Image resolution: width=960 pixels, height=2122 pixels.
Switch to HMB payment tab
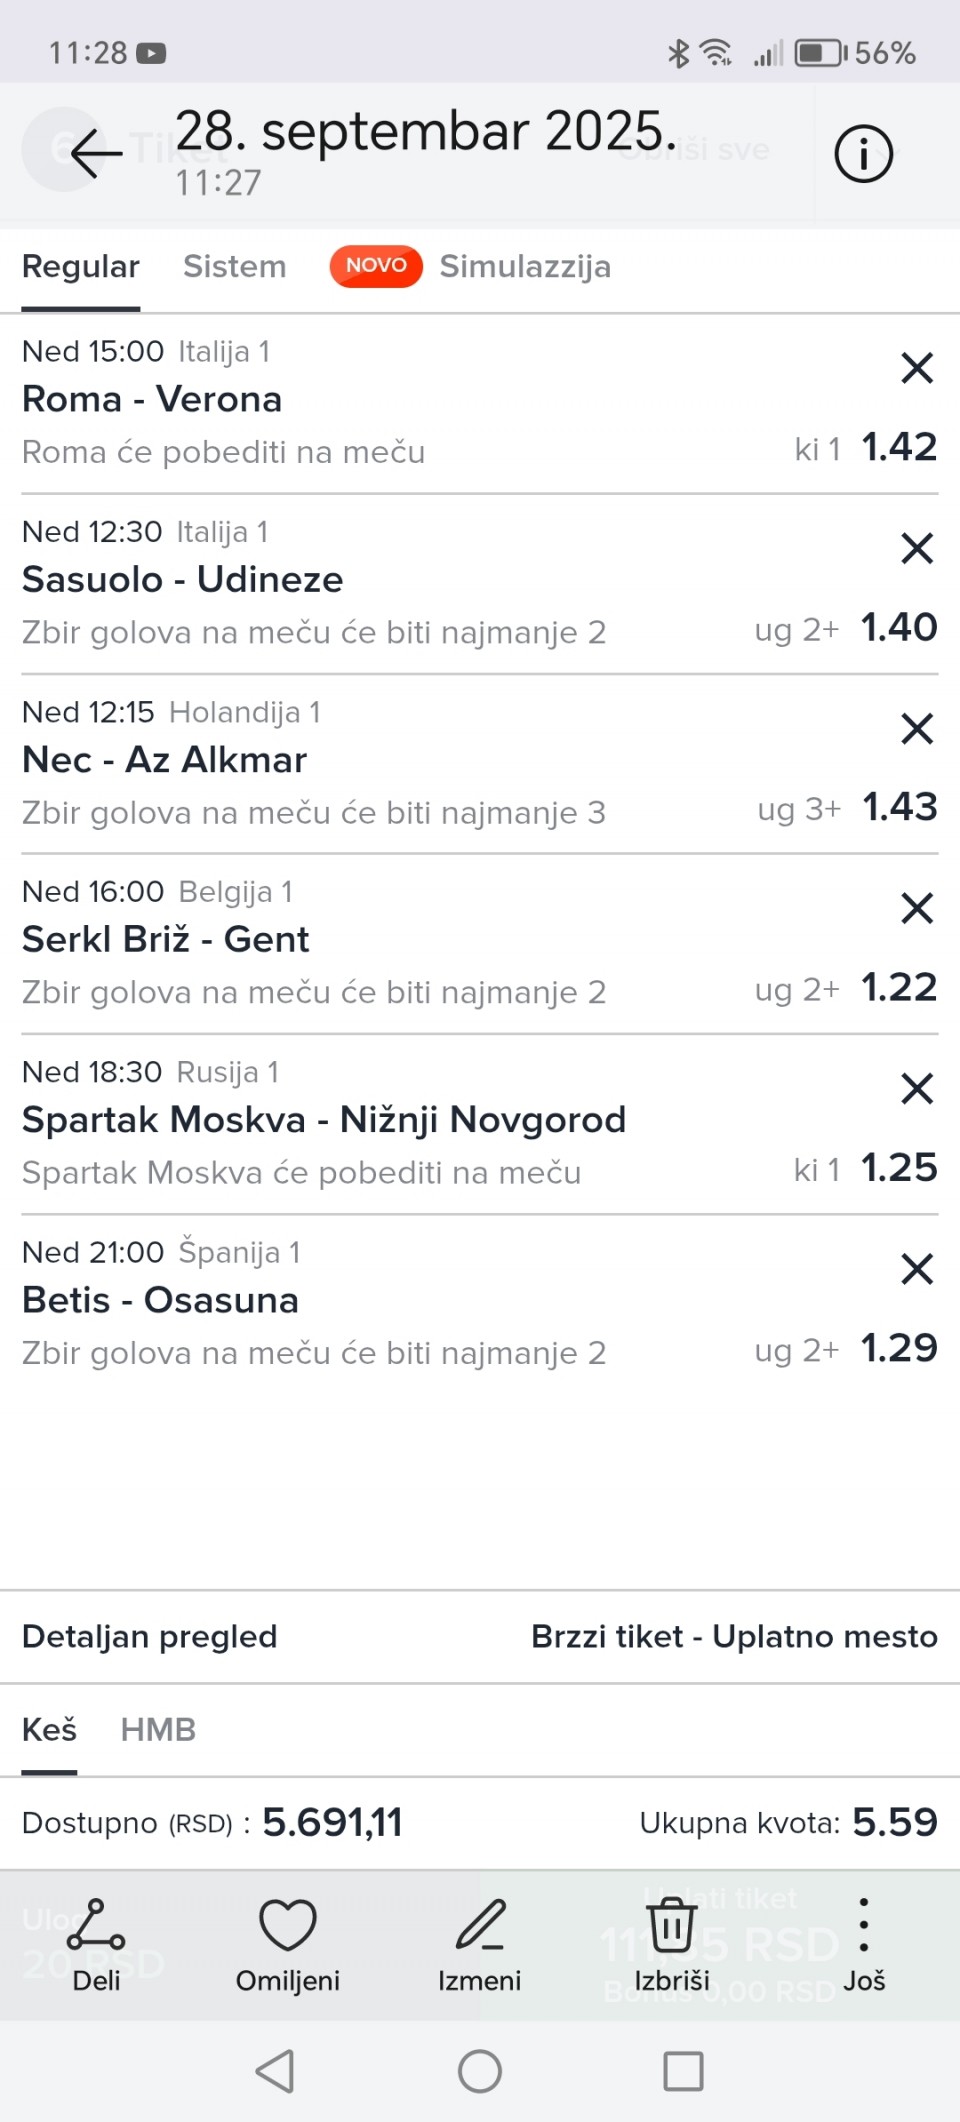coord(158,1729)
